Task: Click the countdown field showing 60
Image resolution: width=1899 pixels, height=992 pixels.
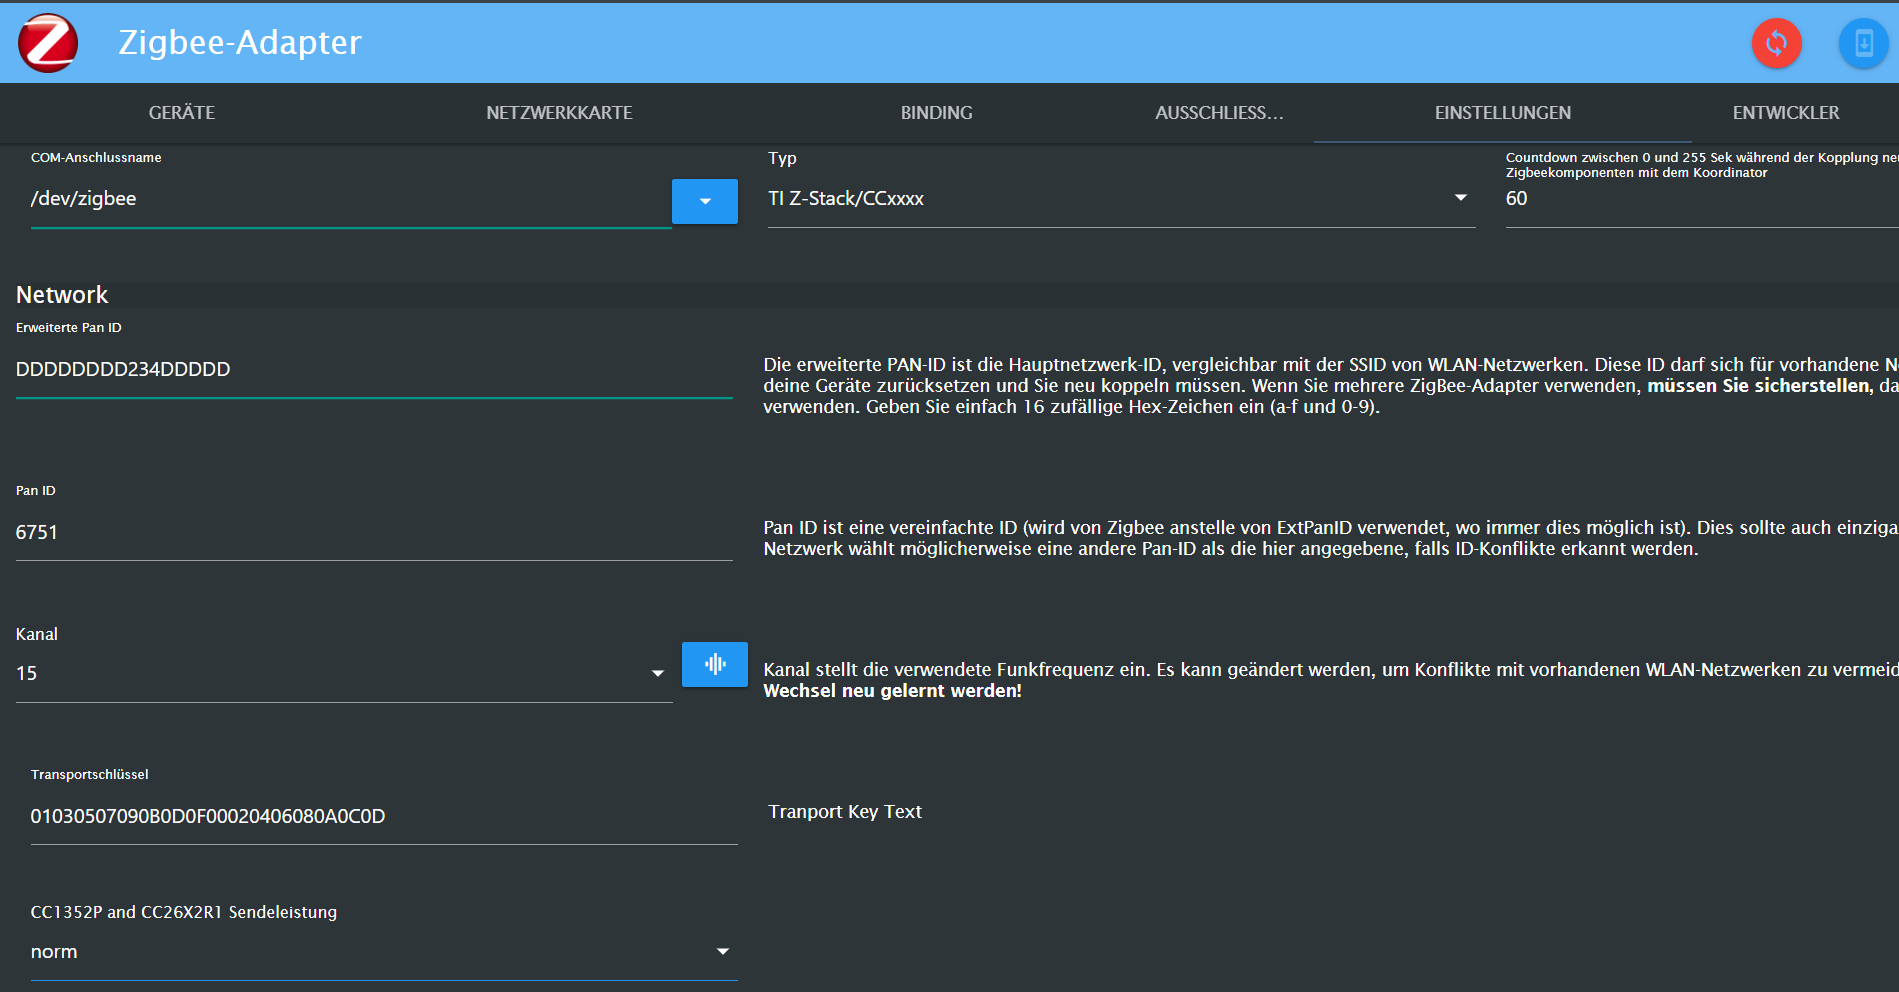Action: [1702, 199]
